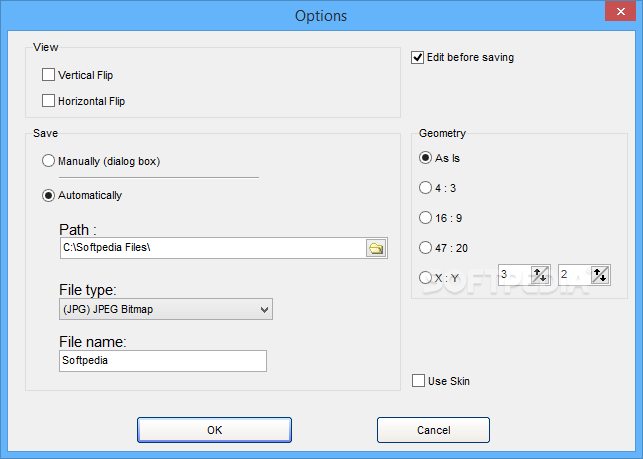Select the 4 : 3 aspect ratio
643x459 pixels.
click(425, 188)
